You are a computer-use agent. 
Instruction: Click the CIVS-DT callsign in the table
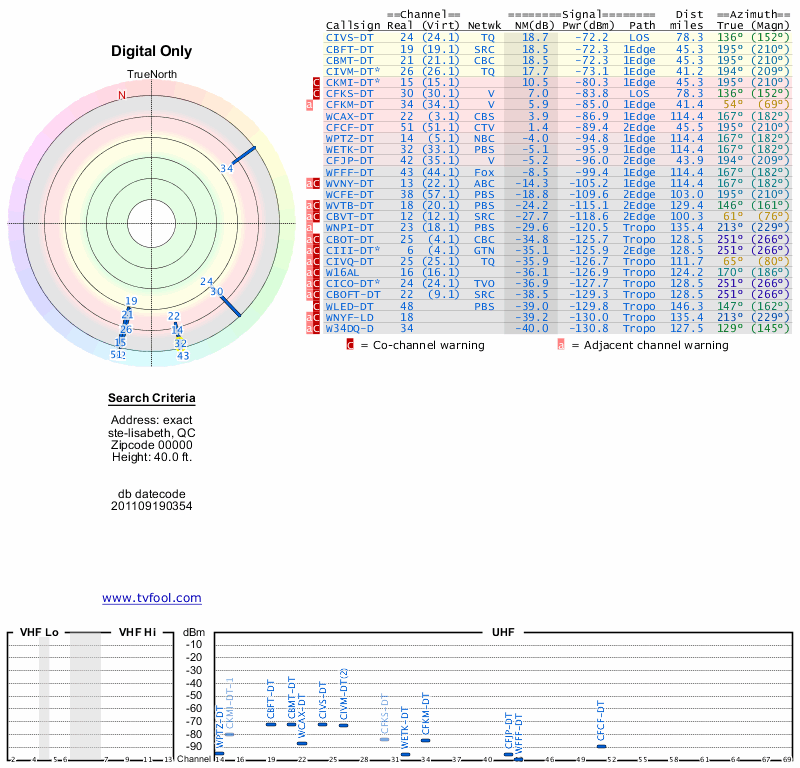(x=350, y=36)
